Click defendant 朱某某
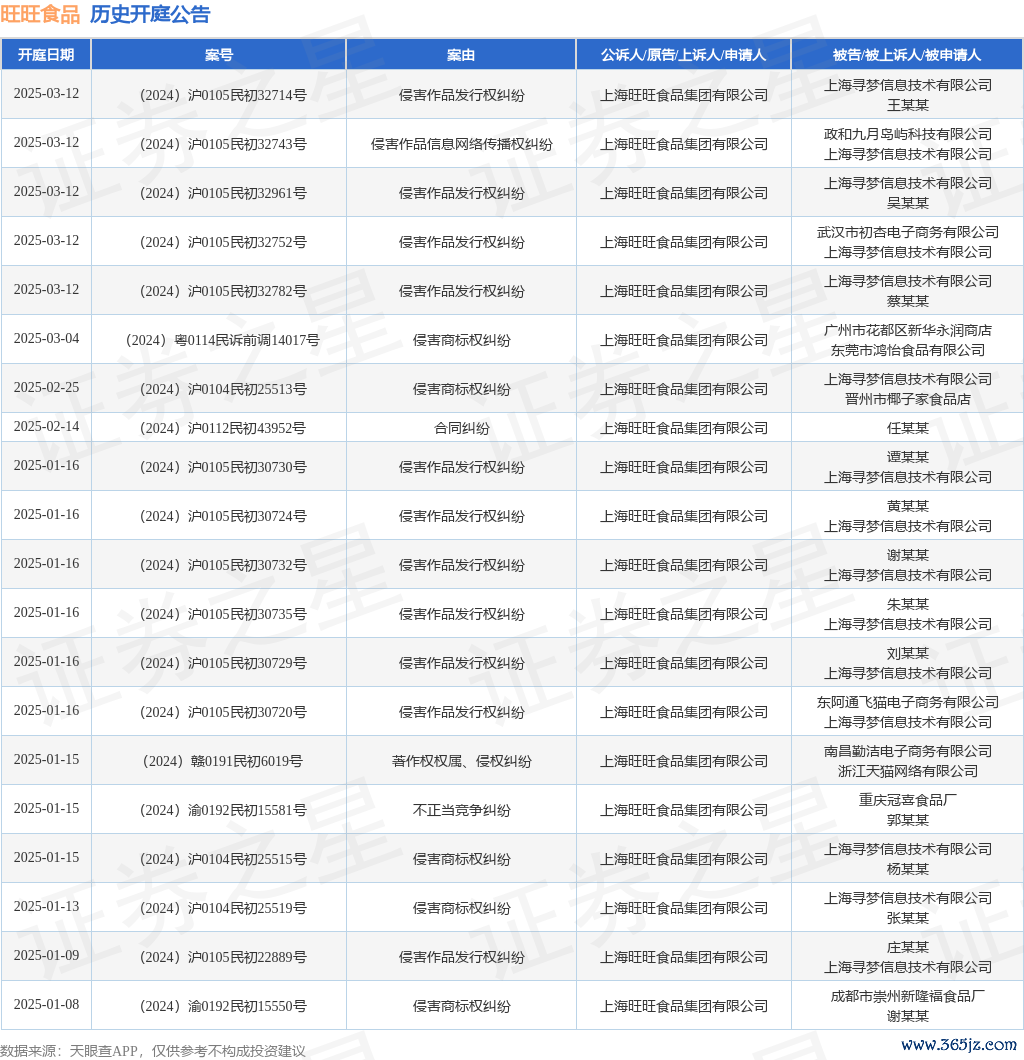This screenshot has height=1060, width=1024. click(x=908, y=604)
